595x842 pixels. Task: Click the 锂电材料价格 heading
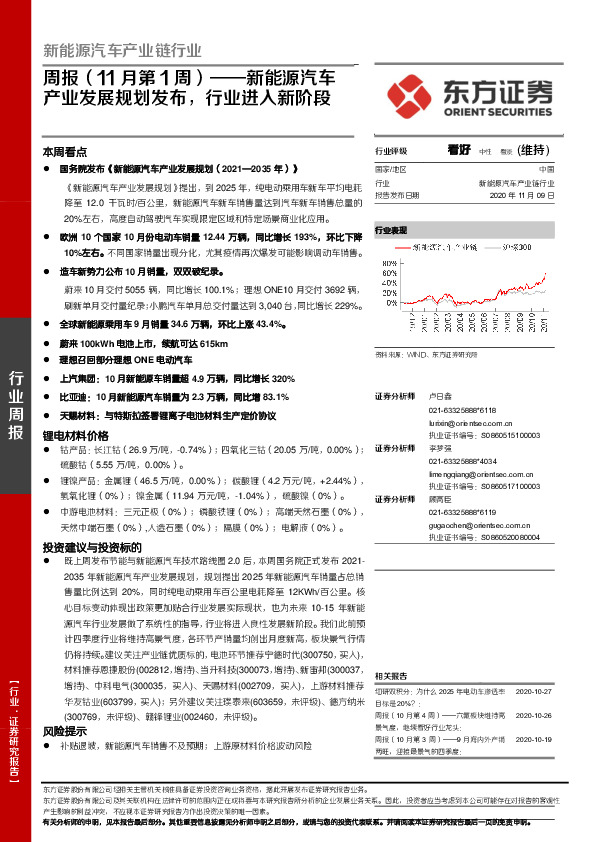click(76, 435)
